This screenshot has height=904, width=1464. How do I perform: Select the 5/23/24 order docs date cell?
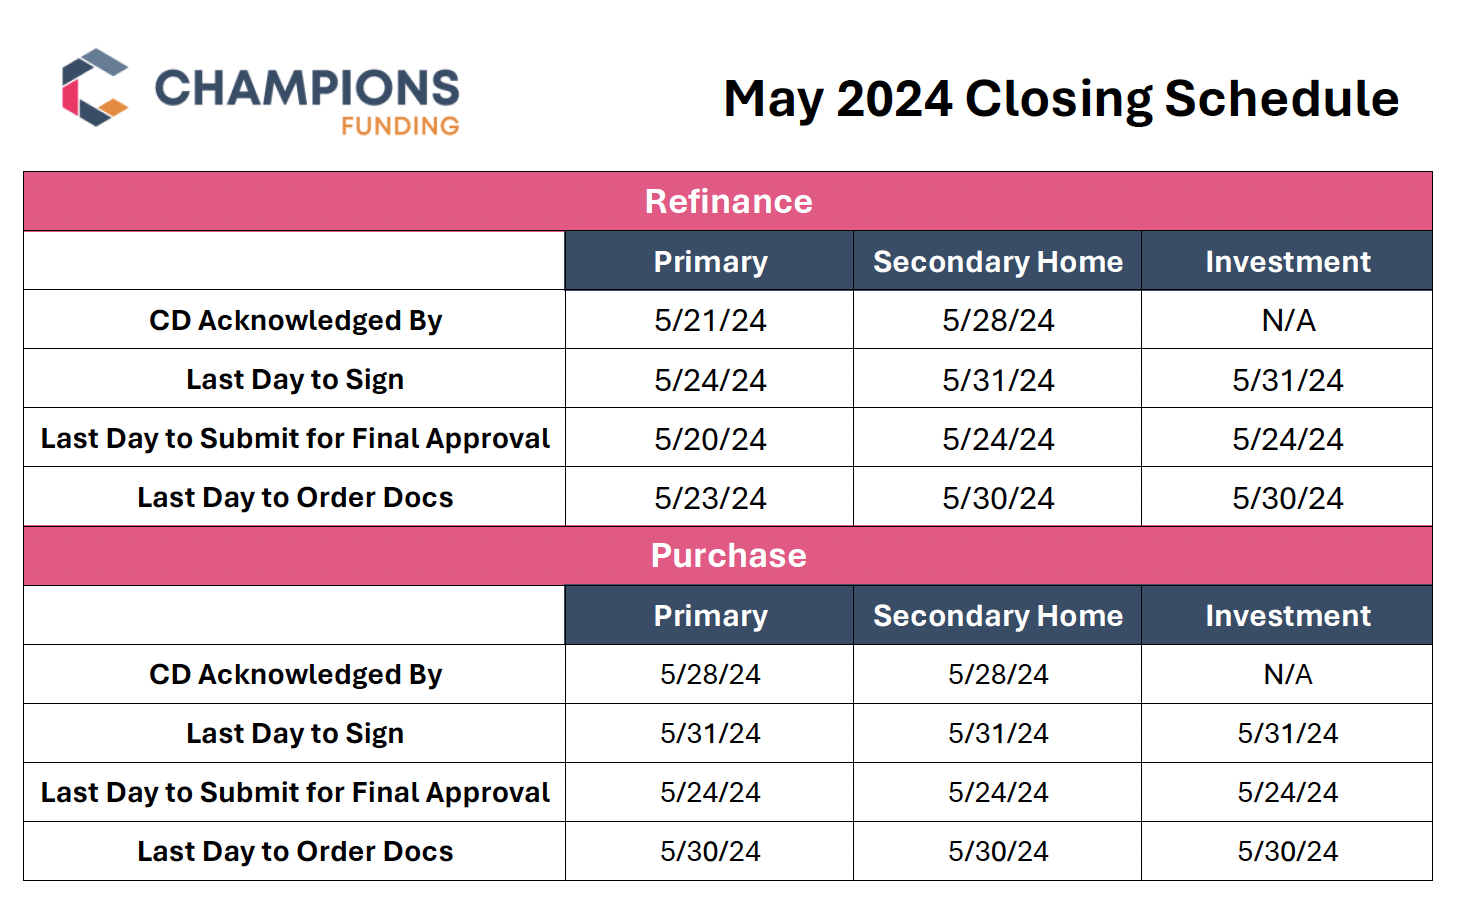coord(710,498)
